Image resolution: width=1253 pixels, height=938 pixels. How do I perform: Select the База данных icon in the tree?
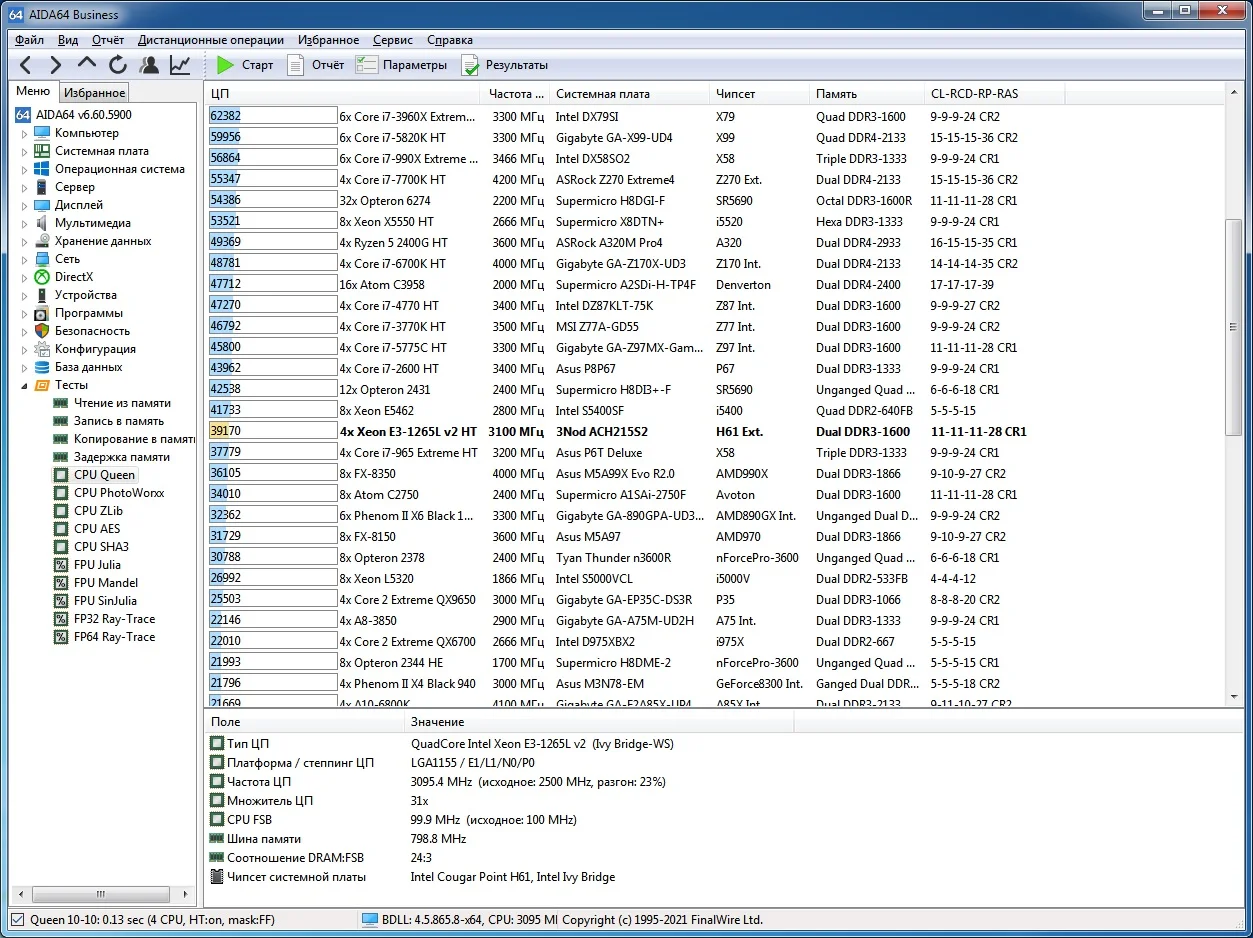click(x=42, y=367)
